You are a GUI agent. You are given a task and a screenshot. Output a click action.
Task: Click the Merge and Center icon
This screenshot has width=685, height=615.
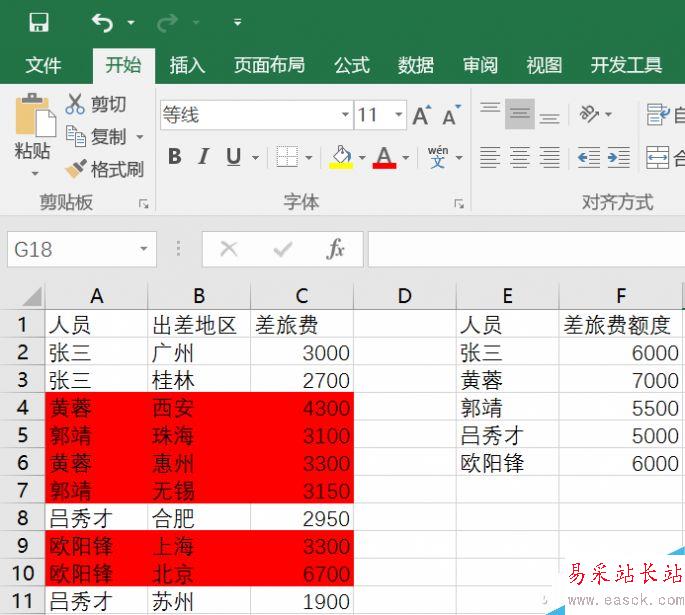pyautogui.click(x=657, y=157)
